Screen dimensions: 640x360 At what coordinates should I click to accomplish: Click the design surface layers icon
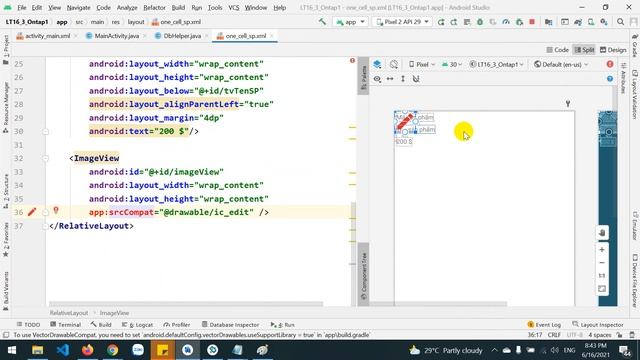click(x=377, y=64)
